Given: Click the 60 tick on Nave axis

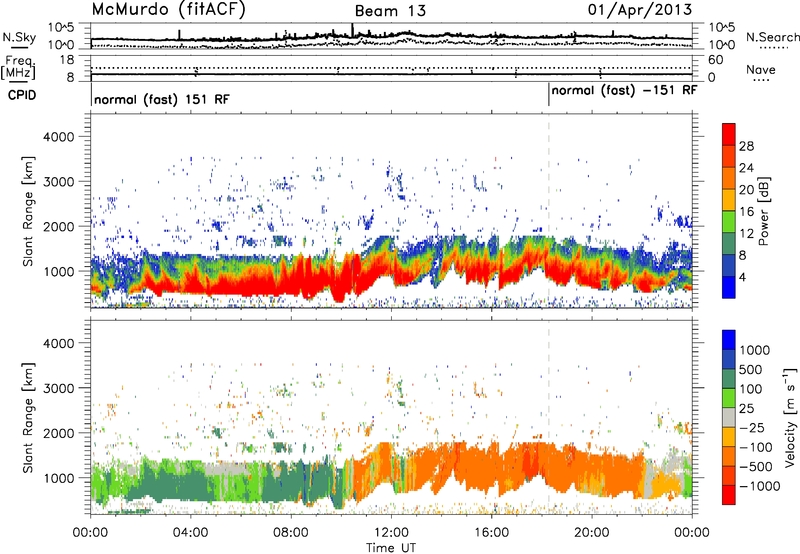Looking at the screenshot, I should [x=715, y=60].
